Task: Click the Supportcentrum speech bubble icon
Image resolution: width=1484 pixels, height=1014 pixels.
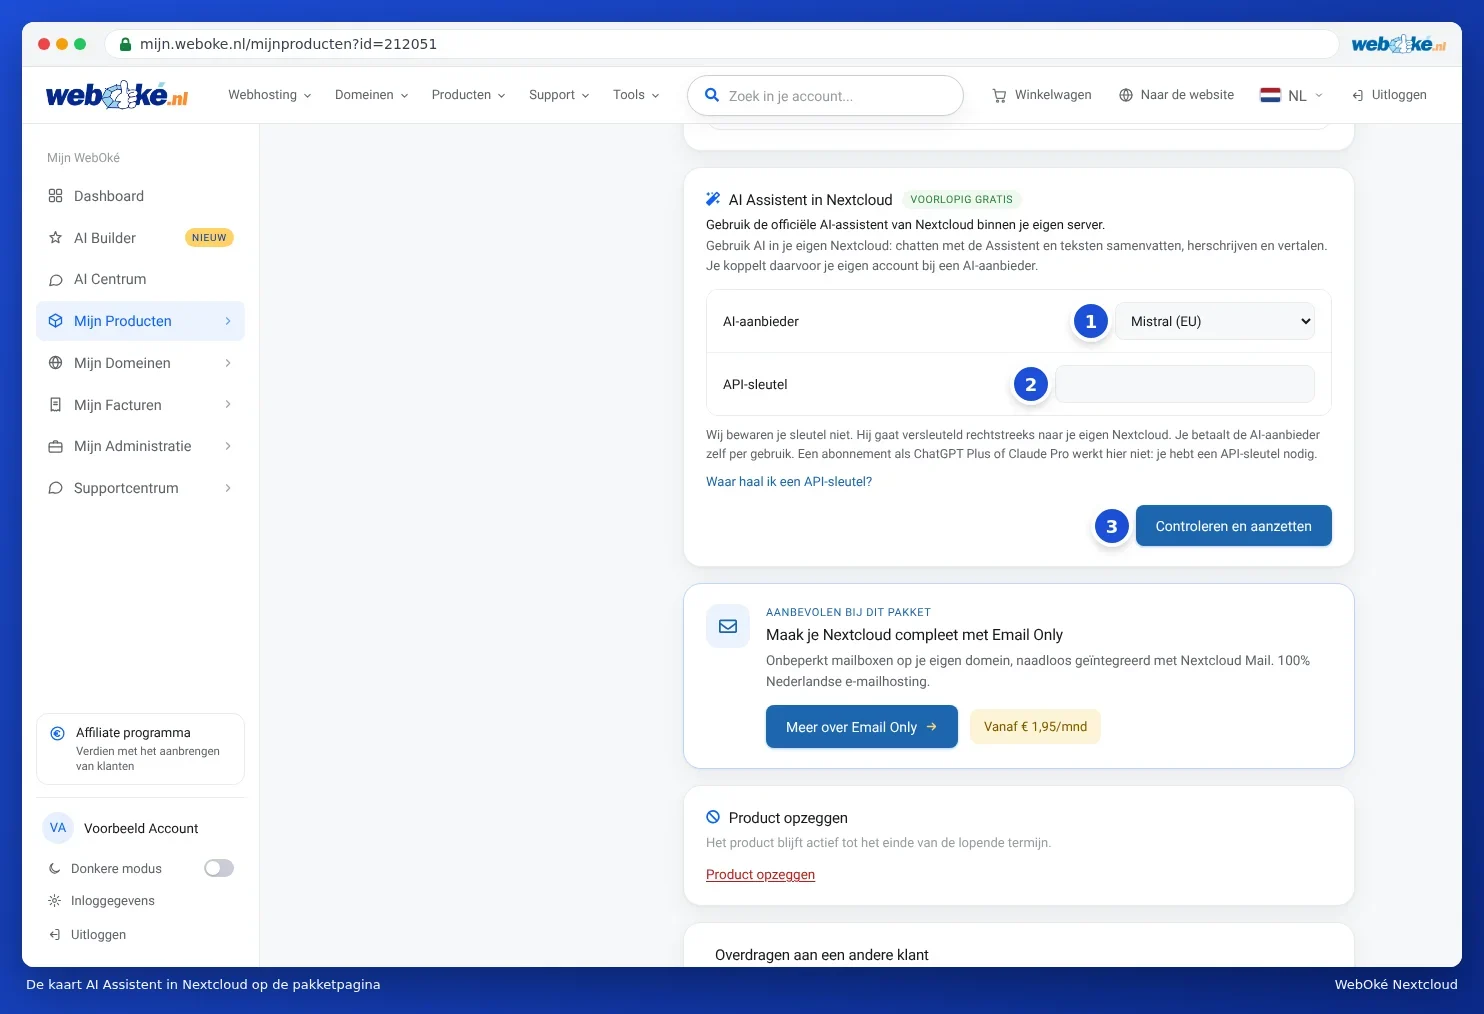Action: point(56,488)
